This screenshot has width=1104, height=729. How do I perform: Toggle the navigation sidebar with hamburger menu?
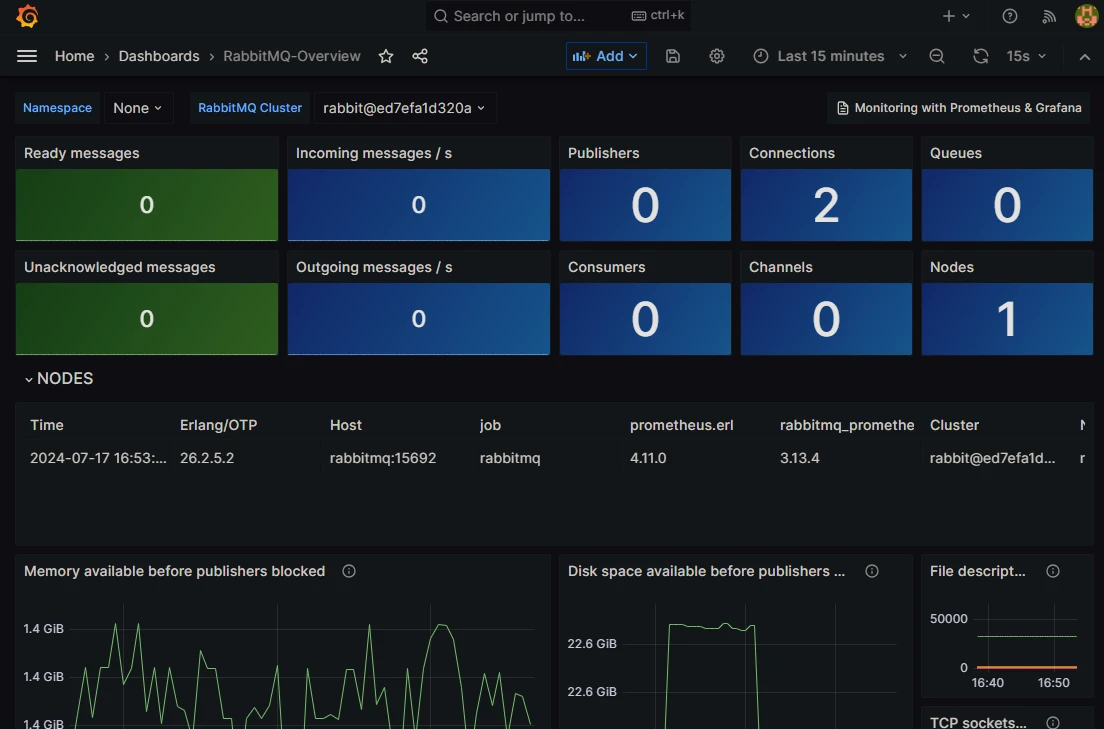(x=27, y=56)
